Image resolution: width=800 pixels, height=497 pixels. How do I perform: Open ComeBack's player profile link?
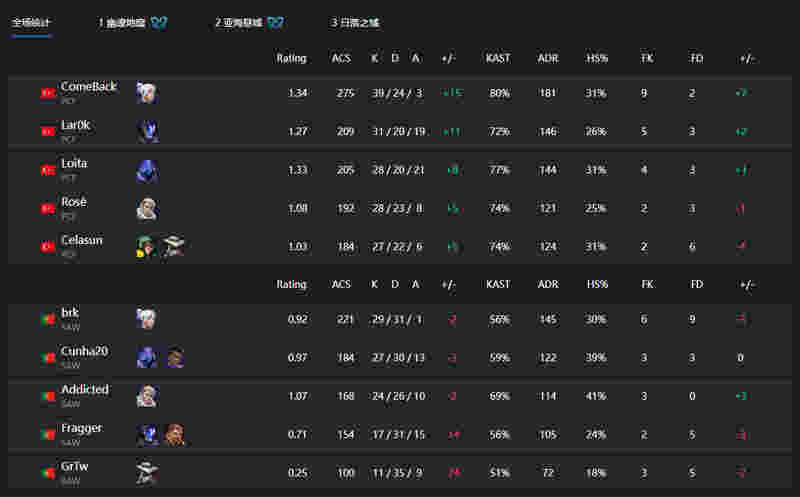pos(89,87)
